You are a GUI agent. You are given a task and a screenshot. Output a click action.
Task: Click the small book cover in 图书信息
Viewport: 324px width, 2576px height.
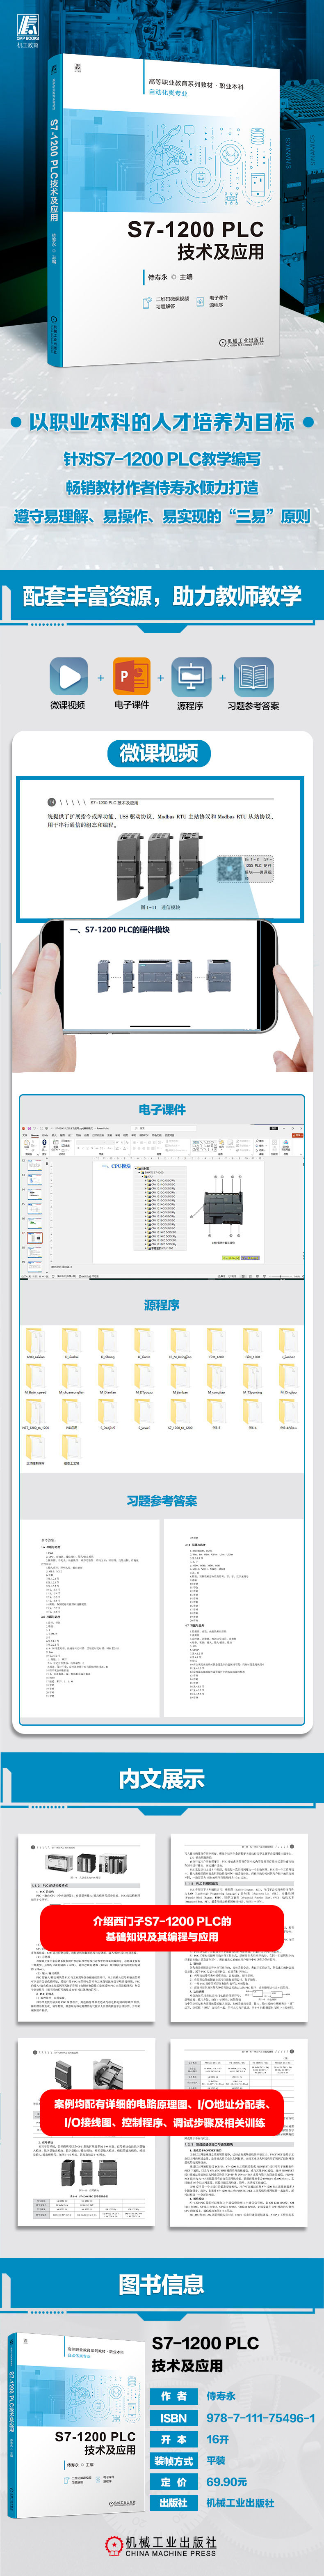click(76, 2425)
